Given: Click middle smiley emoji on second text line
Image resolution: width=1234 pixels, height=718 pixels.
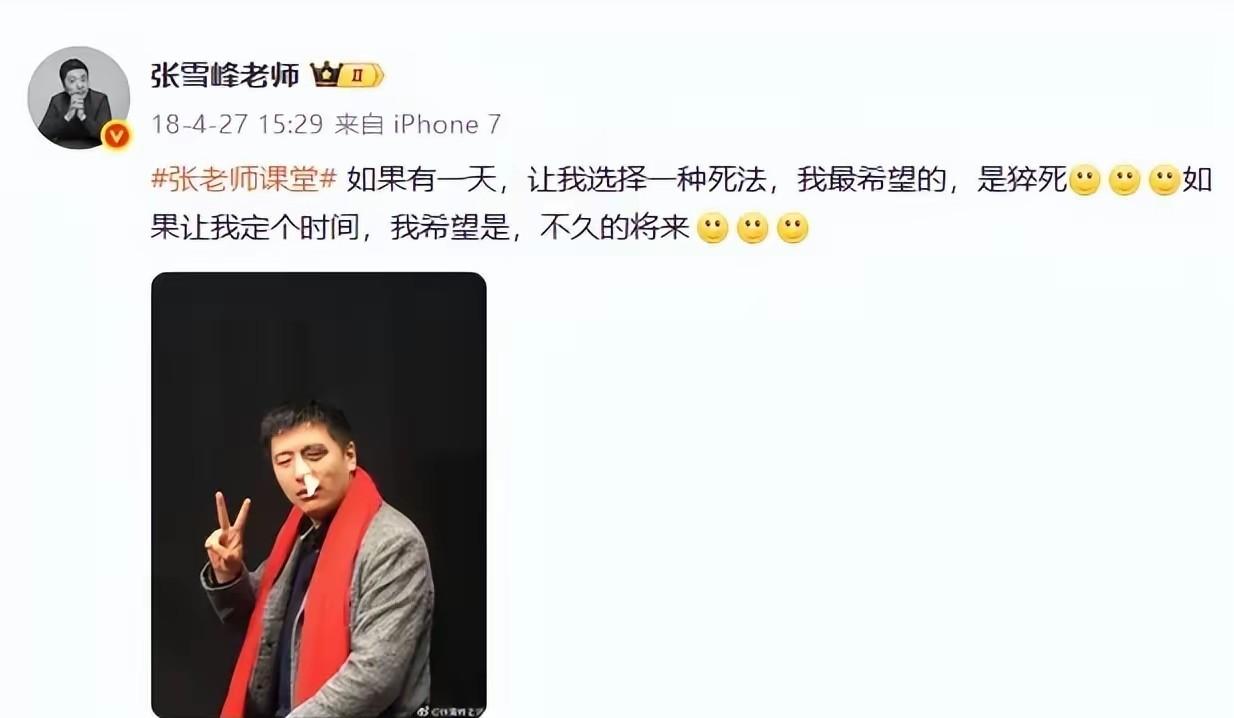Looking at the screenshot, I should point(752,229).
